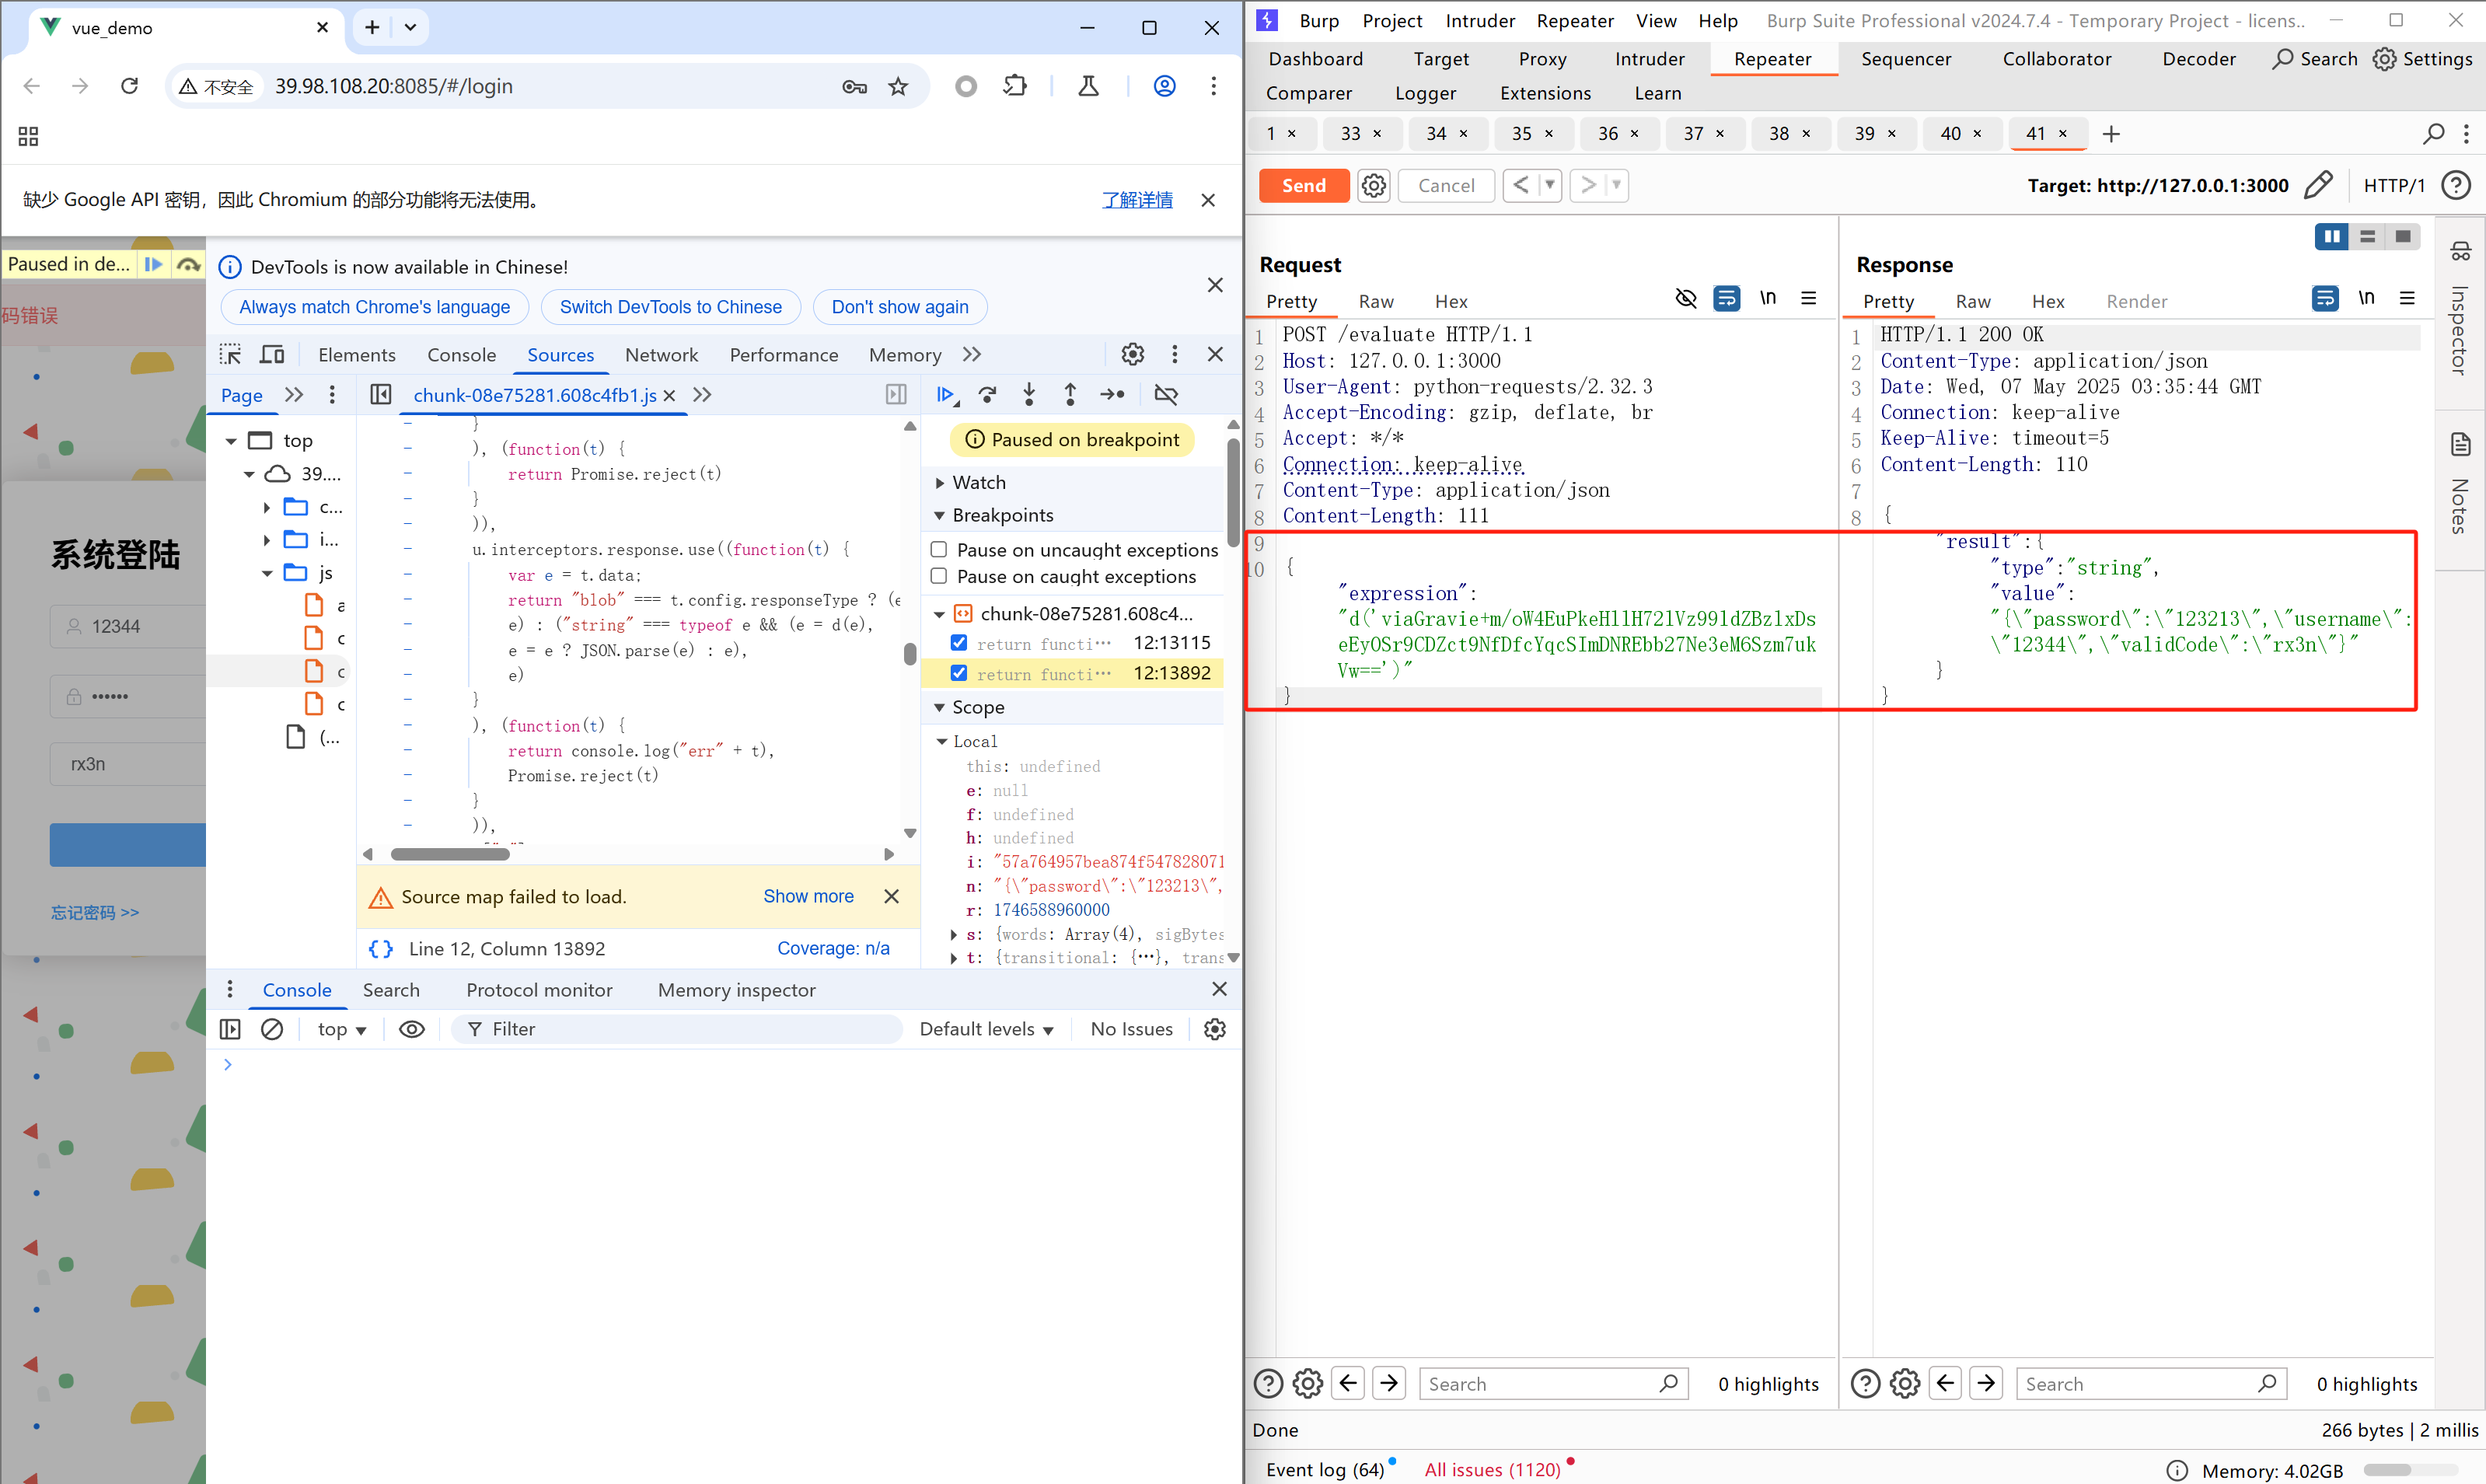The width and height of the screenshot is (2486, 1484).
Task: Open Burp request send options gear
Action: [x=1374, y=186]
